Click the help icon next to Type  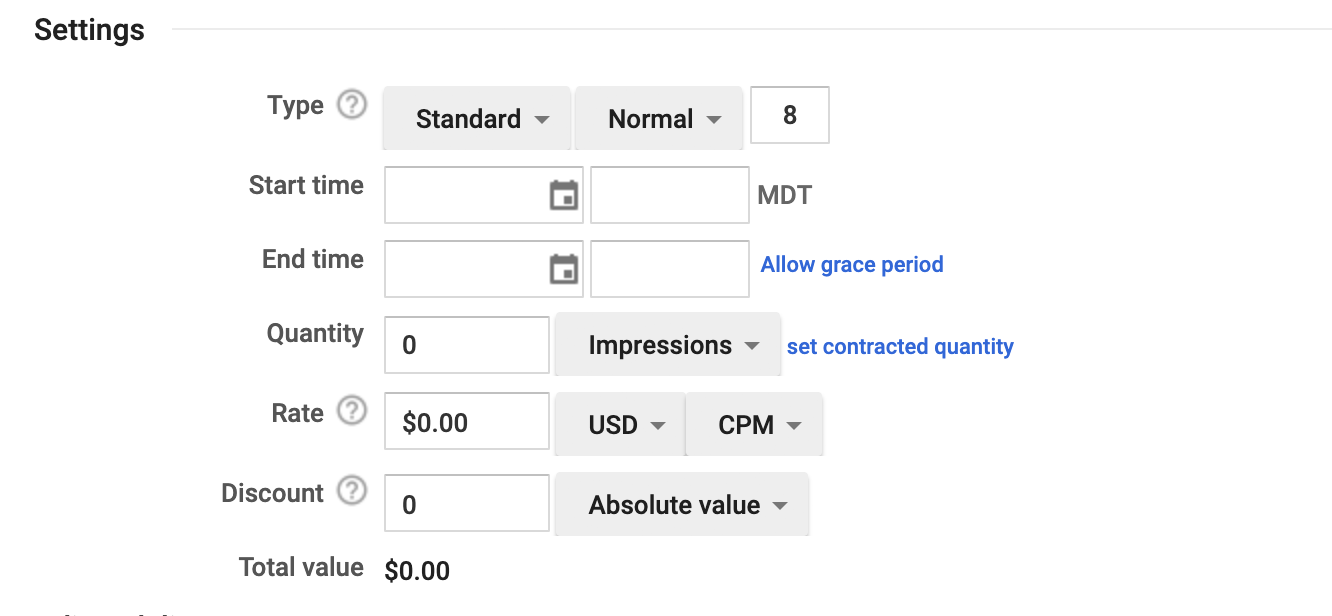click(x=351, y=104)
